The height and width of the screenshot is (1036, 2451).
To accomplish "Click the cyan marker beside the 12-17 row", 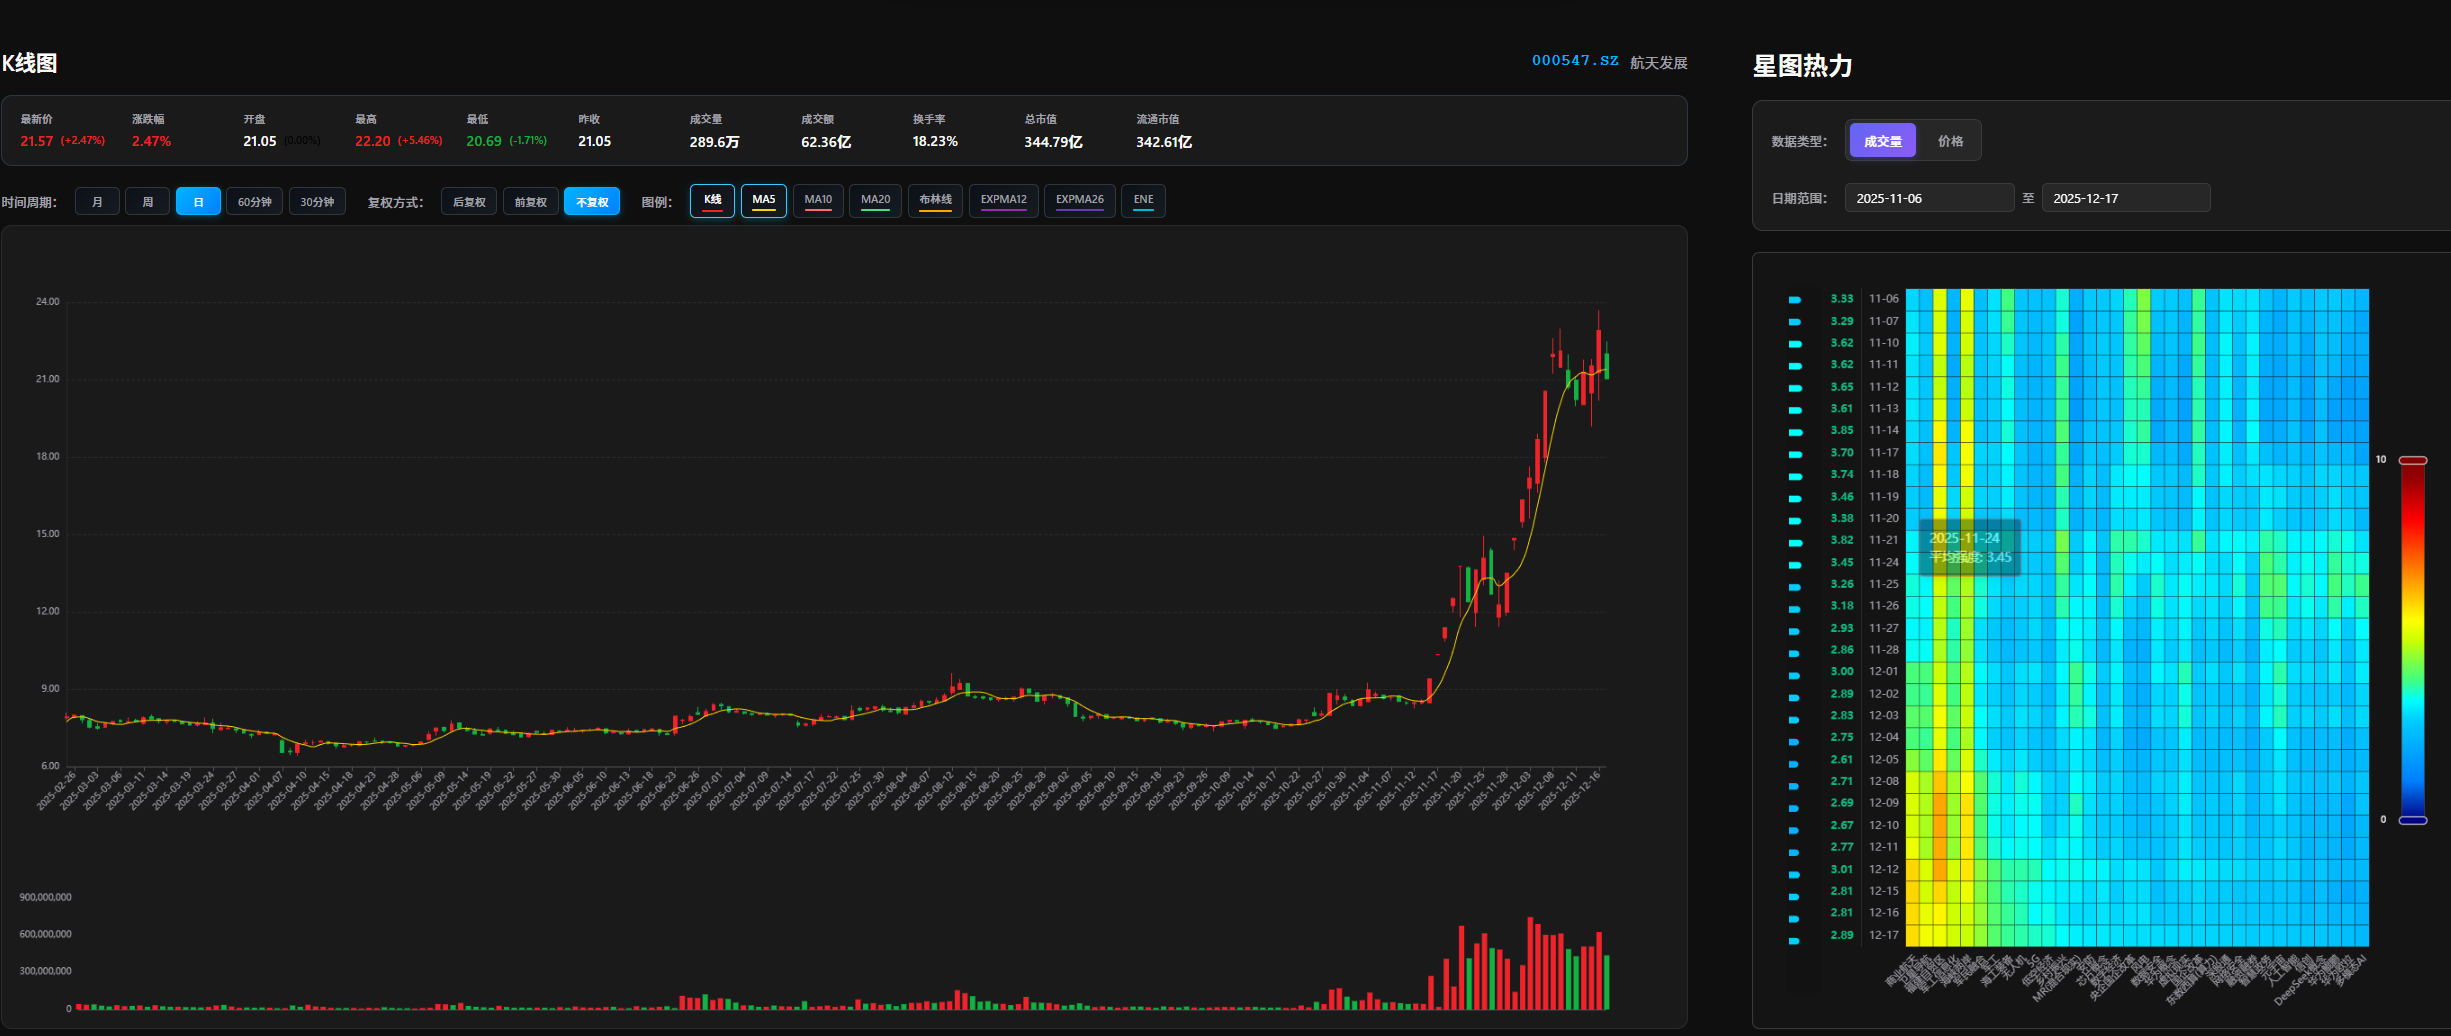I will [1794, 941].
